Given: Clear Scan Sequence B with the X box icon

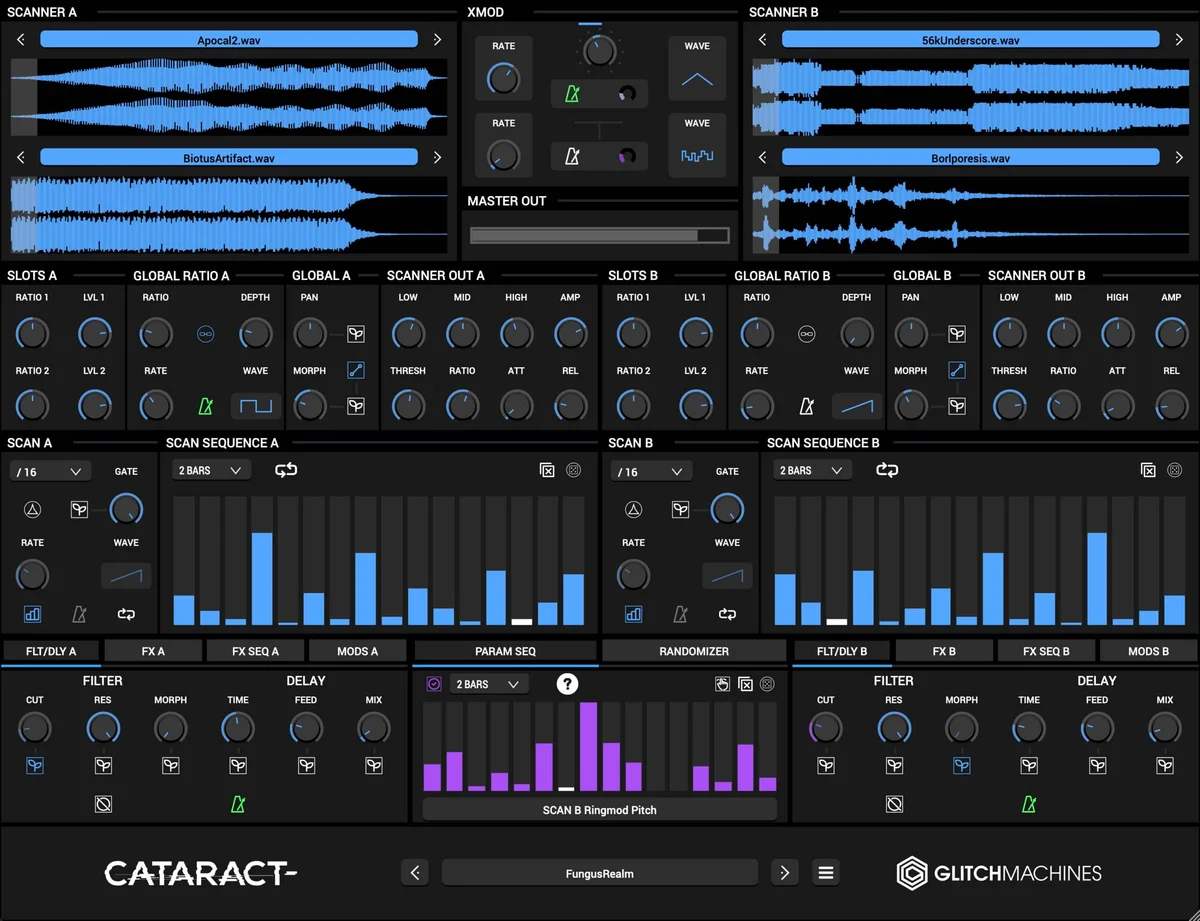Looking at the screenshot, I should point(1148,470).
